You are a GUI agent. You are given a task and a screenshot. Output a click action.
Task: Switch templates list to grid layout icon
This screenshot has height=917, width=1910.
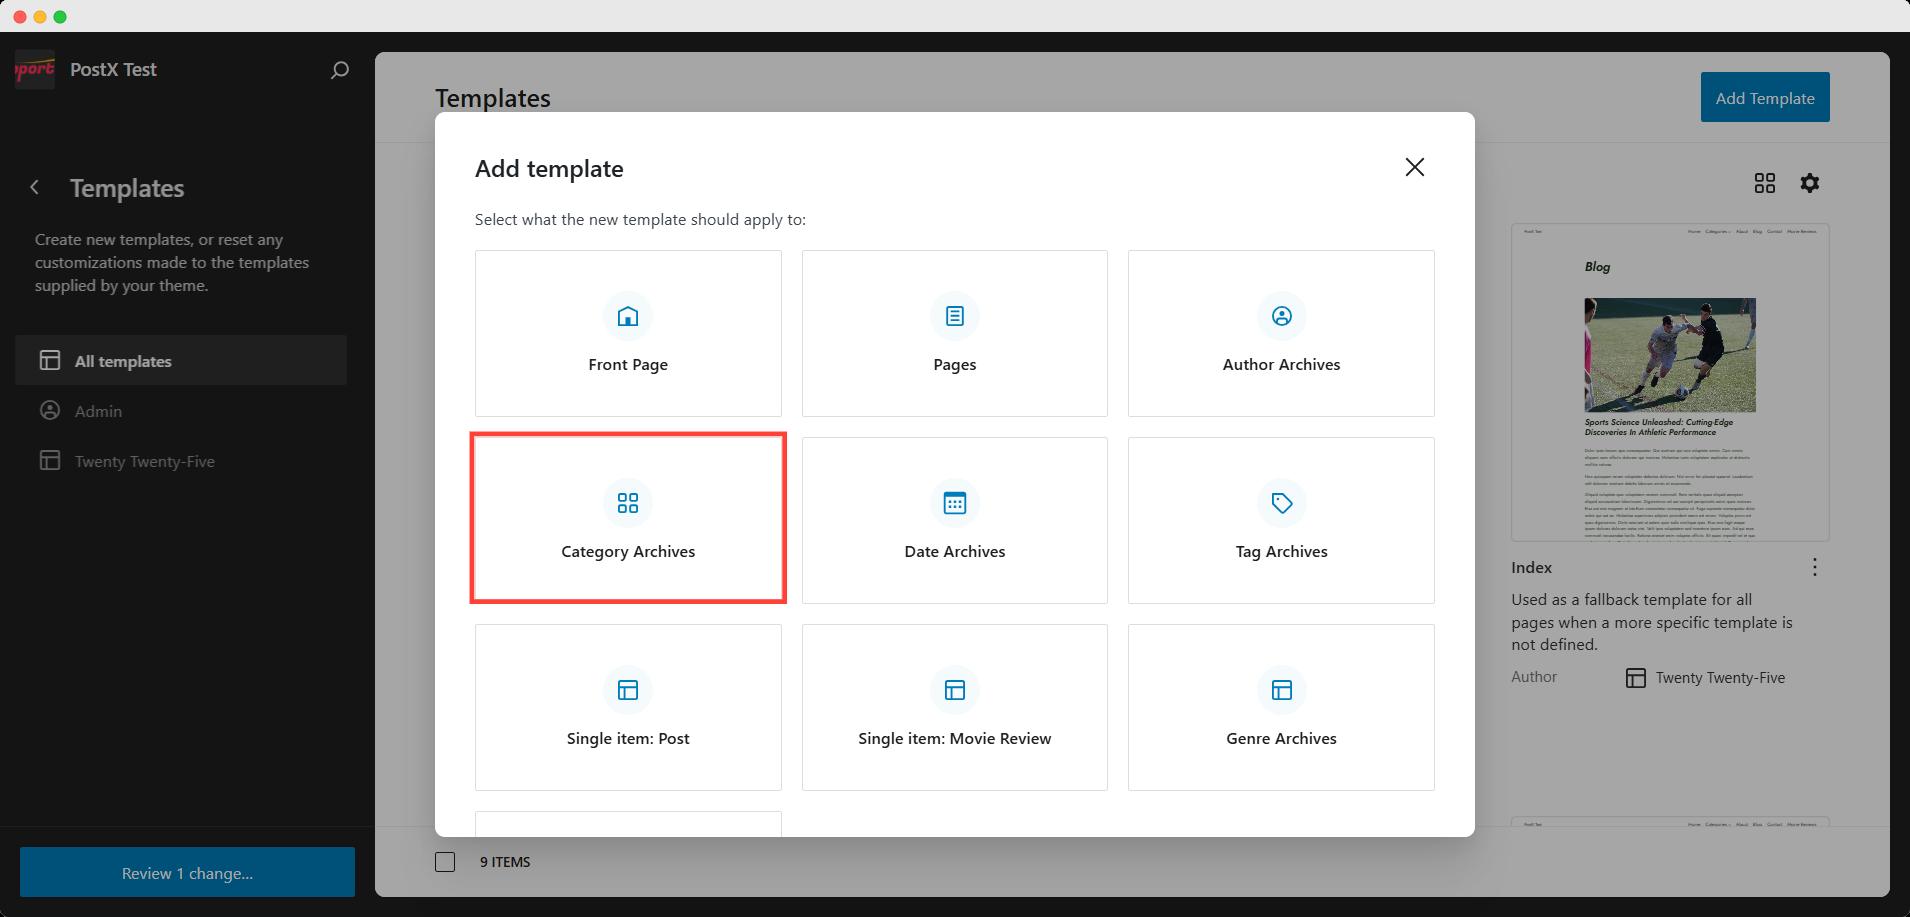tap(1765, 183)
